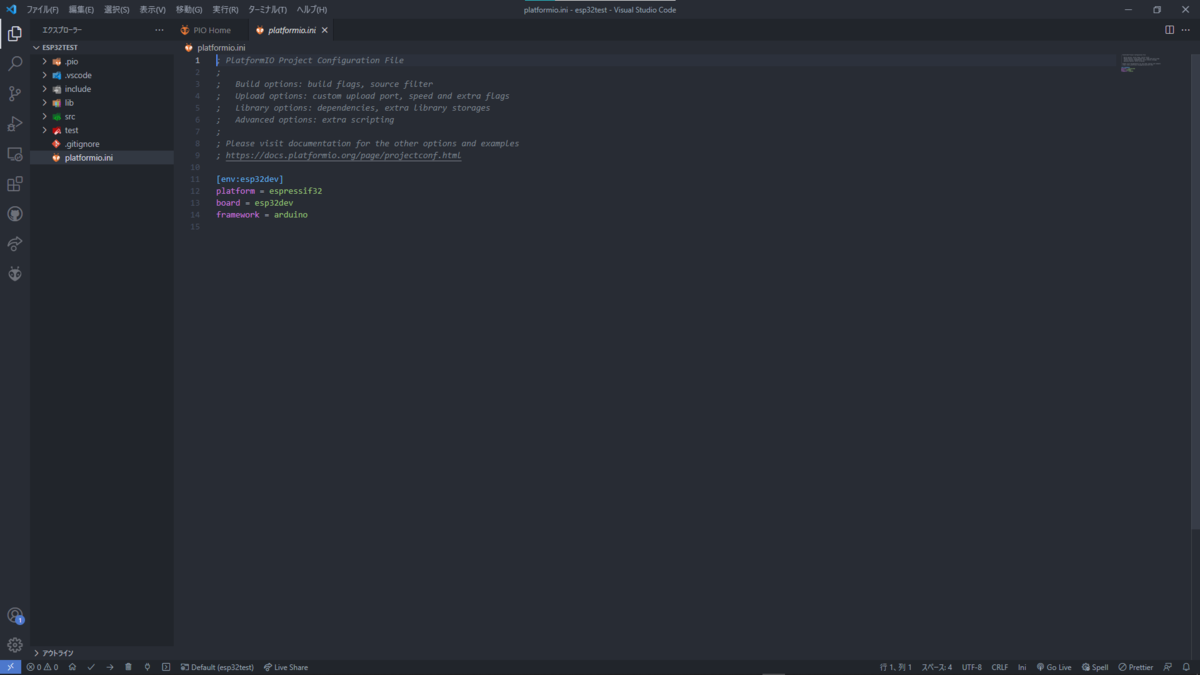Expand the アウトライン section
The image size is (1200, 675).
[102, 653]
